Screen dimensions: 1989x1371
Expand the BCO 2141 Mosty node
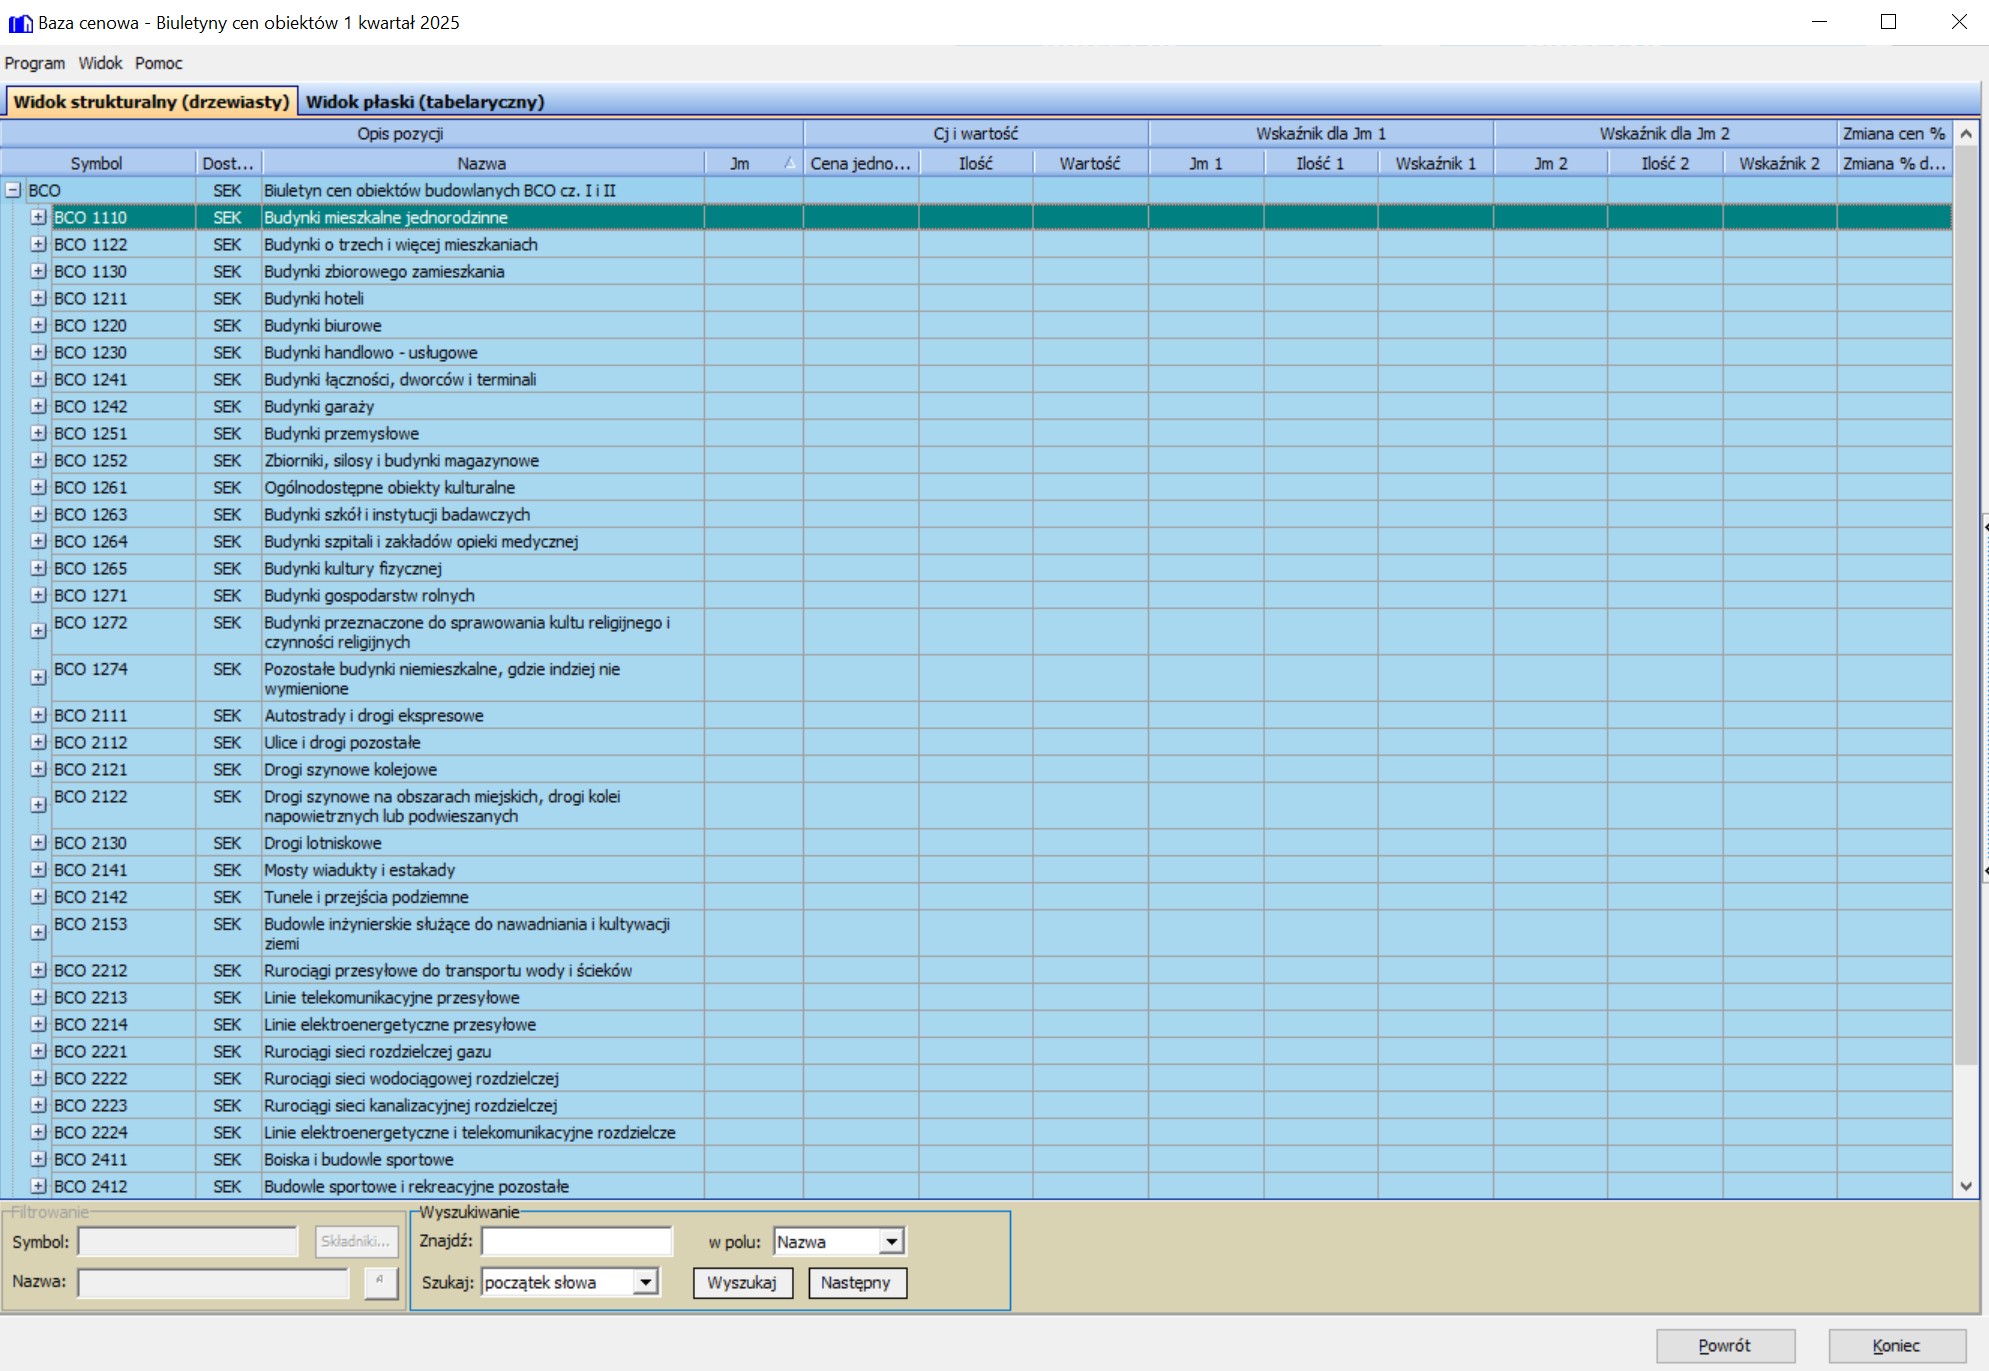tap(38, 869)
